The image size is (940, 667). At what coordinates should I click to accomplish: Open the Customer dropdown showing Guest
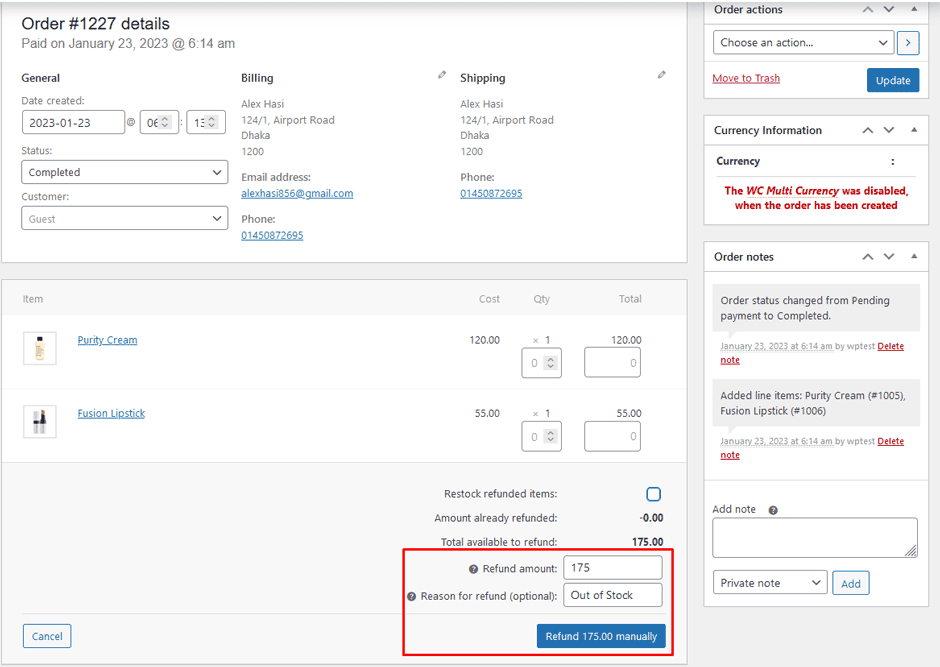(x=124, y=218)
